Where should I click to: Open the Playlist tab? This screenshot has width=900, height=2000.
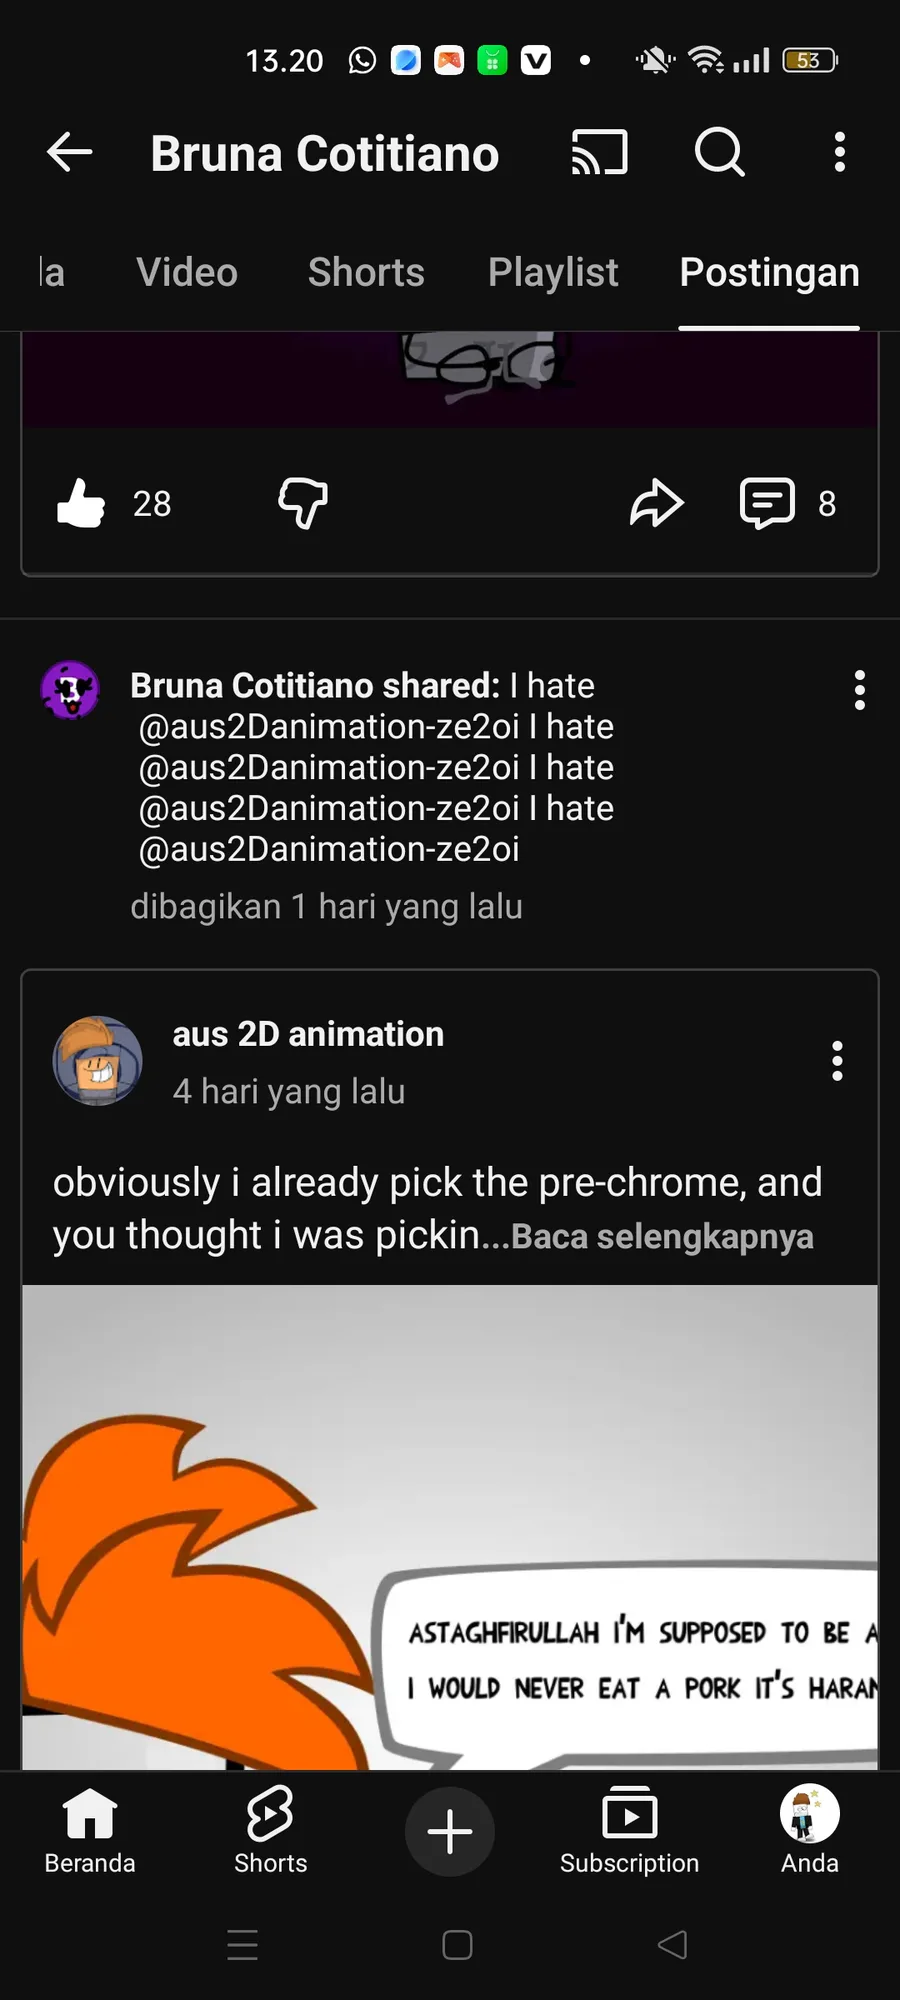pos(553,273)
